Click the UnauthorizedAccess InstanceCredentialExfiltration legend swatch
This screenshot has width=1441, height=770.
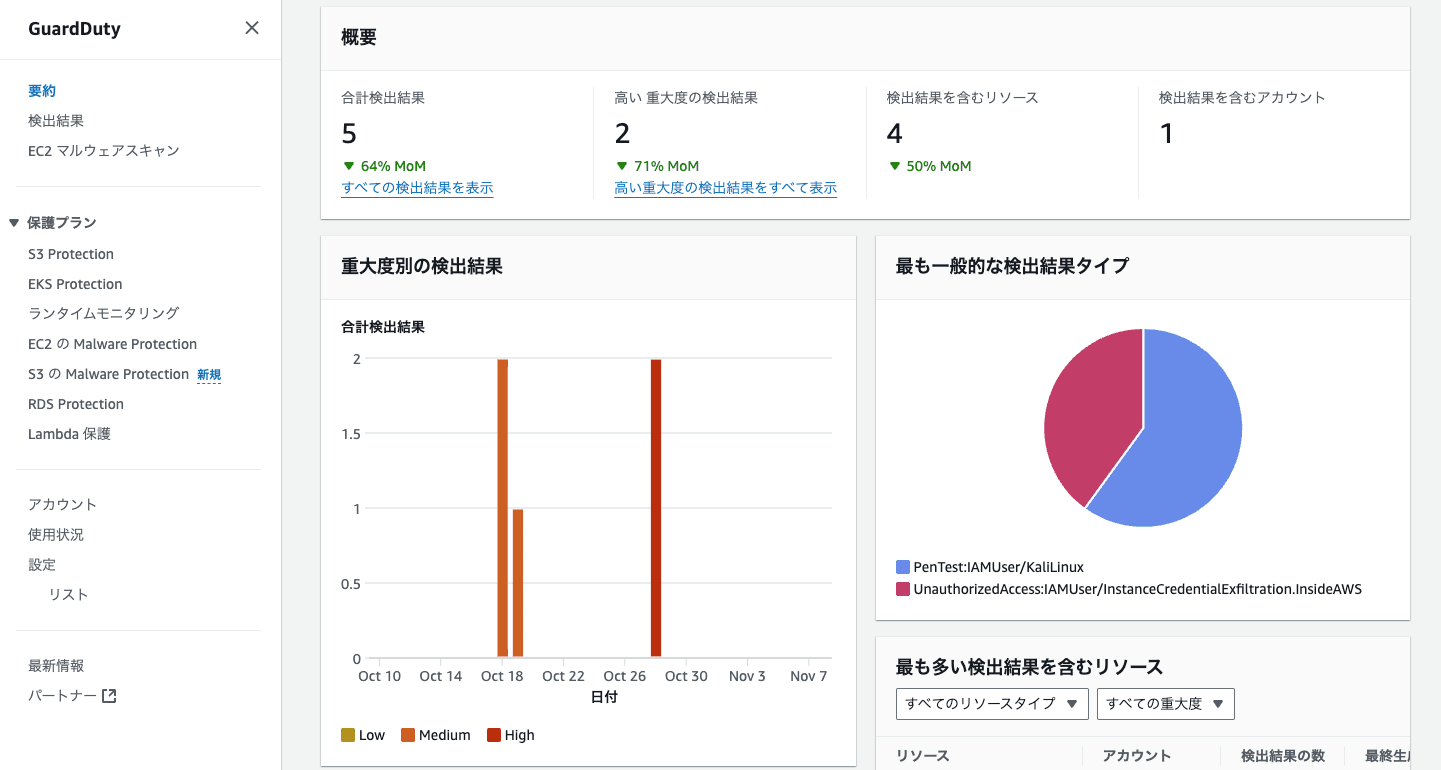(x=903, y=589)
